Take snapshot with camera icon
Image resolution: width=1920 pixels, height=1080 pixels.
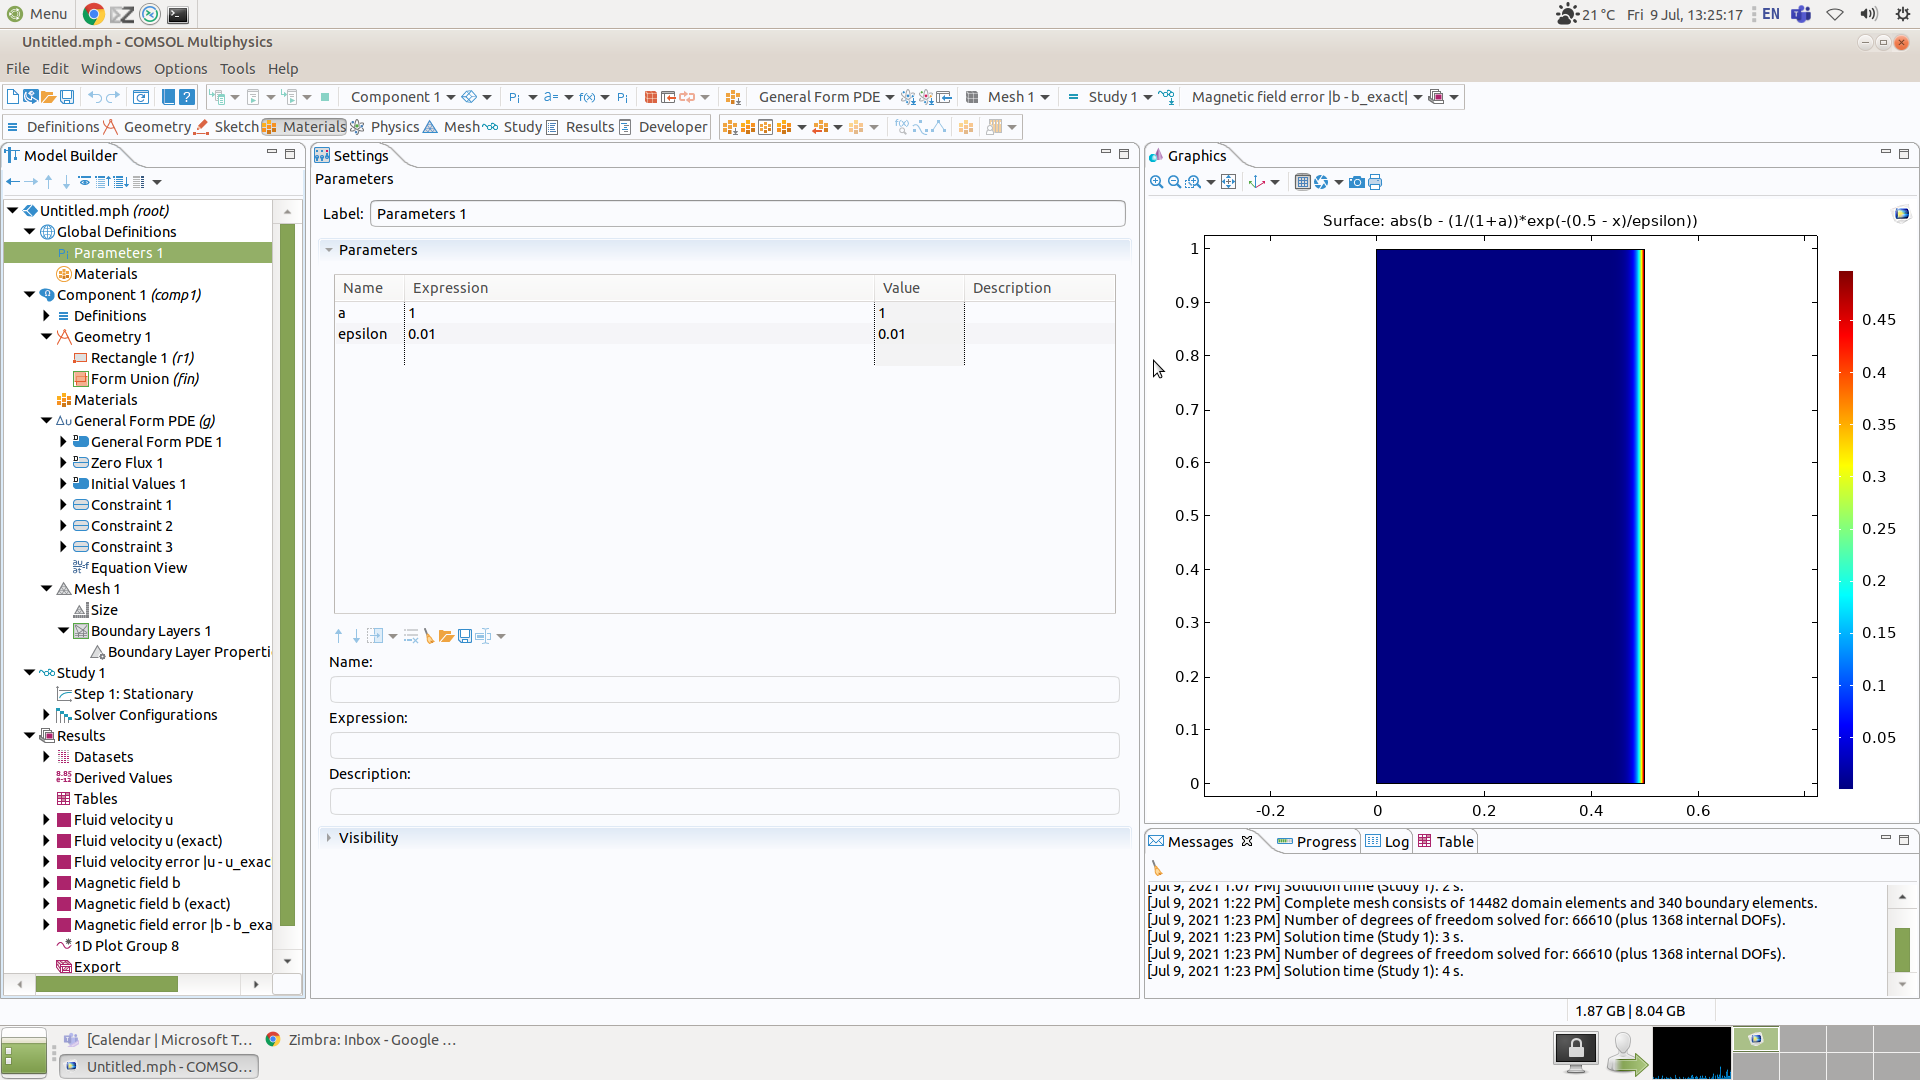point(1356,182)
